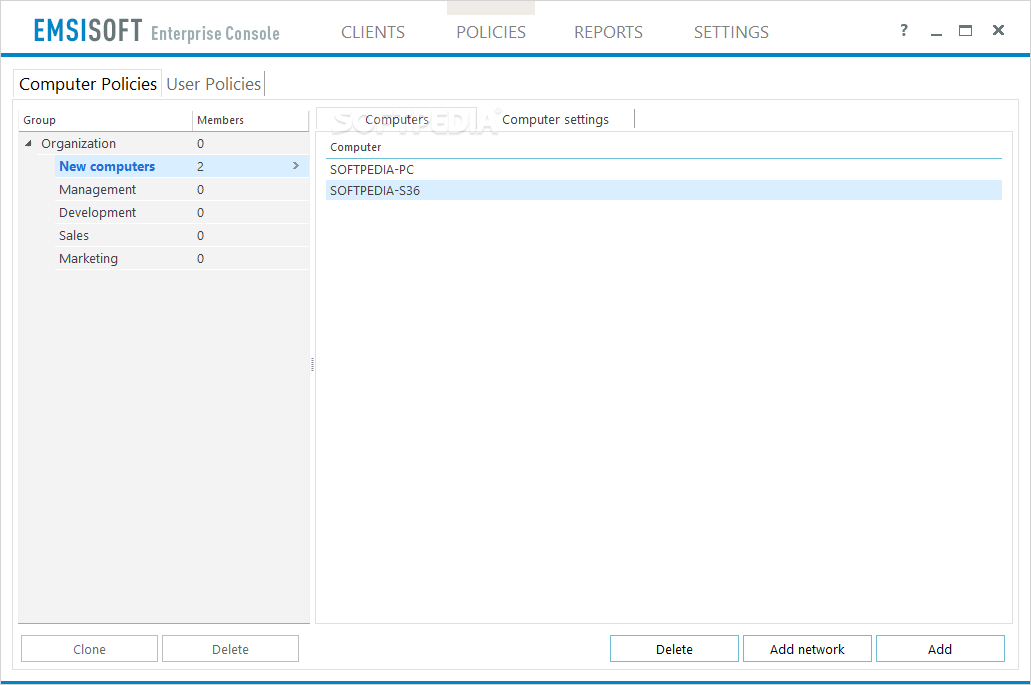Click the Add button

point(940,649)
